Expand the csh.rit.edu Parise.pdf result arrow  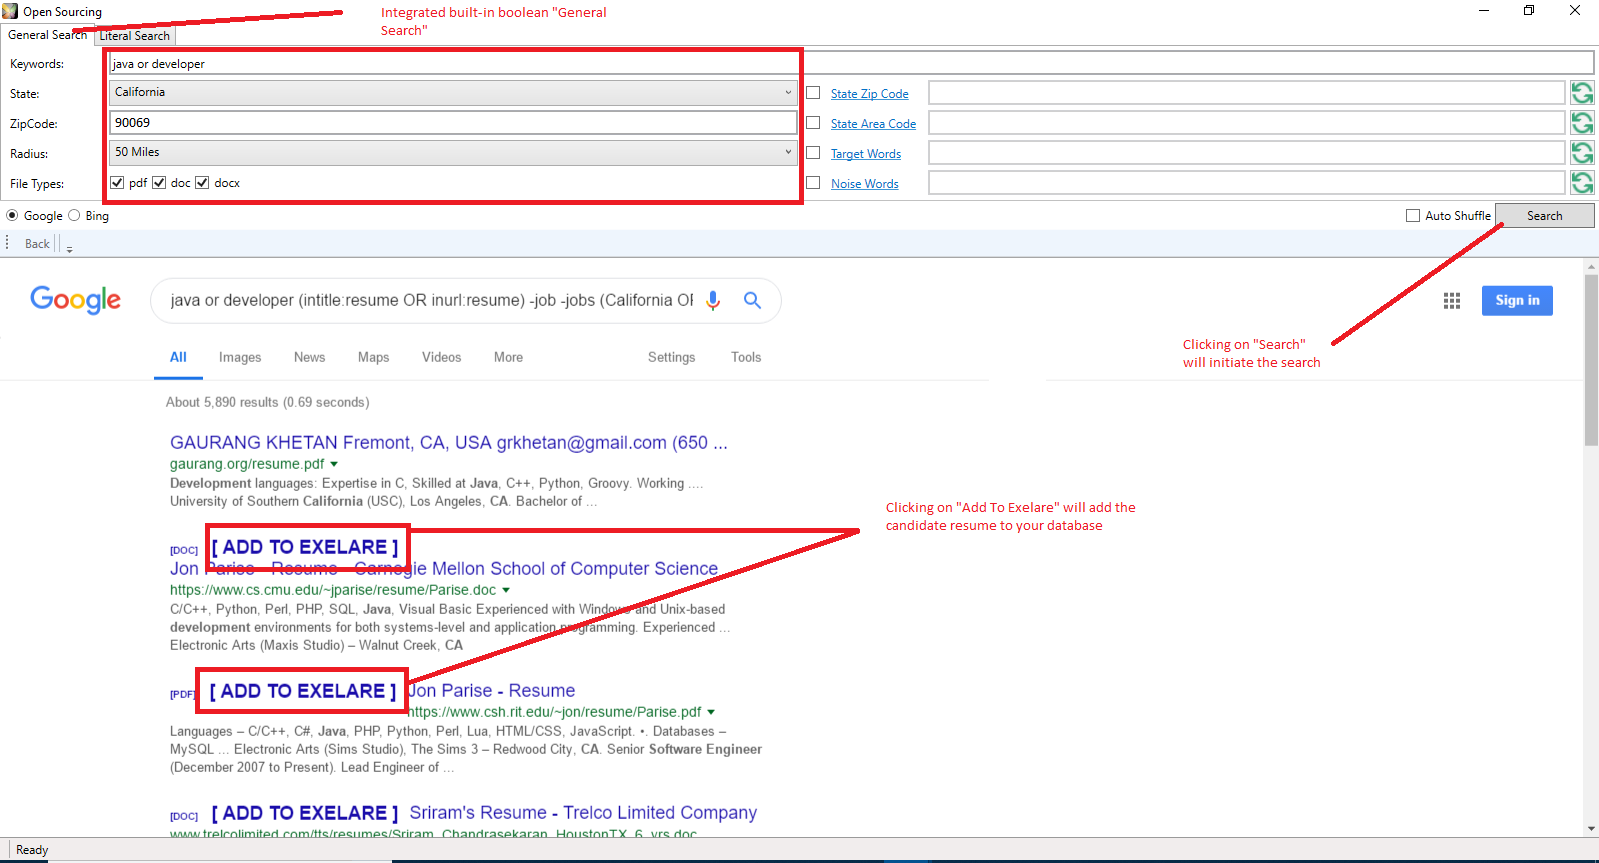[x=711, y=712]
